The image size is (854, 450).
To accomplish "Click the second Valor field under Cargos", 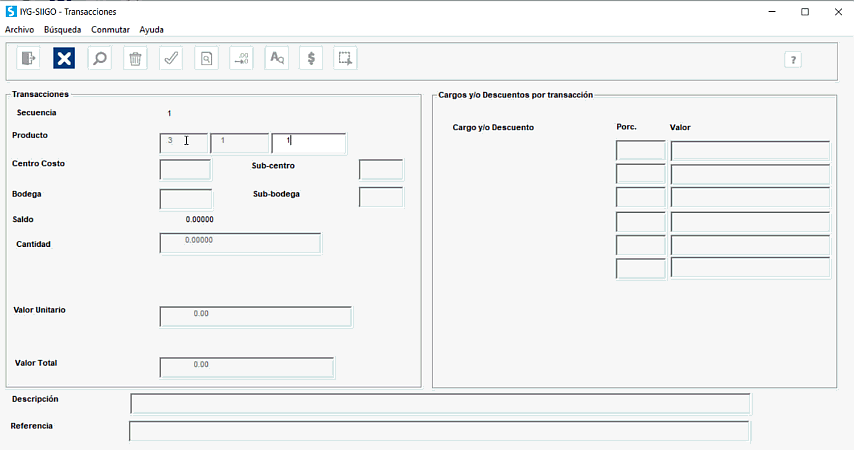I will tap(751, 174).
